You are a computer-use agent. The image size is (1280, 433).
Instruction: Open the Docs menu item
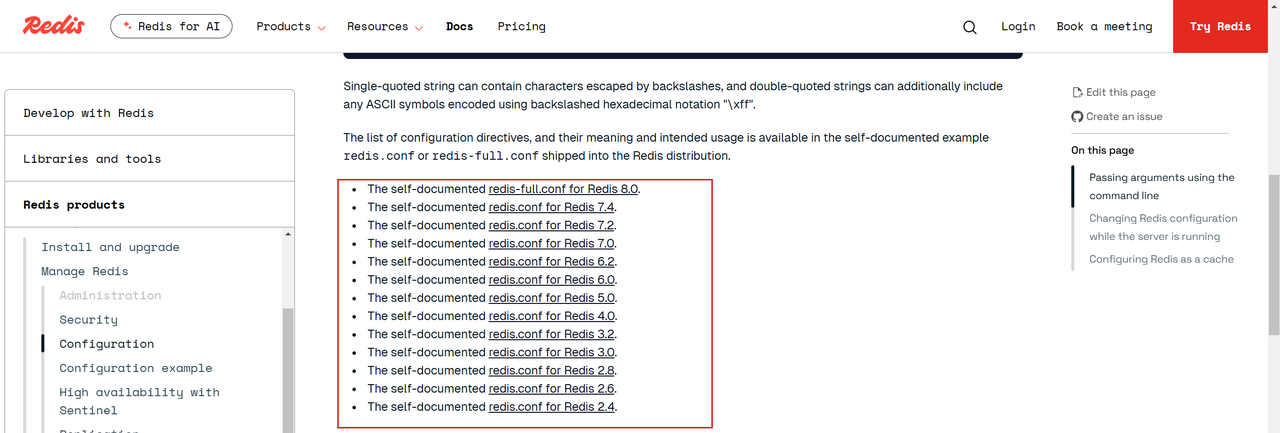click(x=459, y=27)
